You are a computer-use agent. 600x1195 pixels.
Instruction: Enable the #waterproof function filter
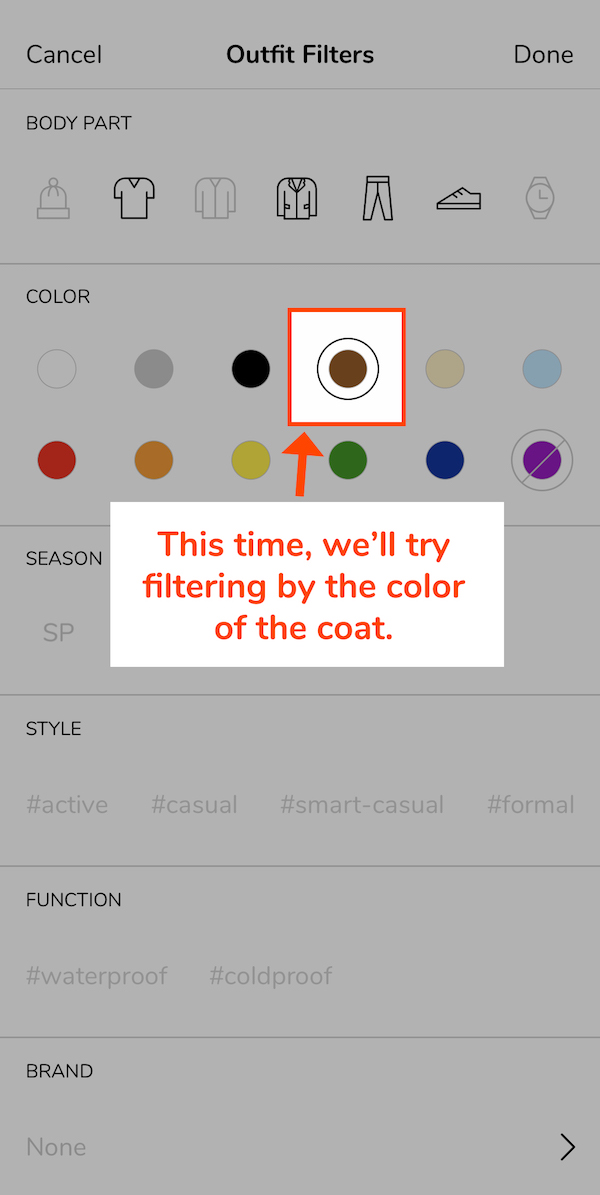[97, 975]
